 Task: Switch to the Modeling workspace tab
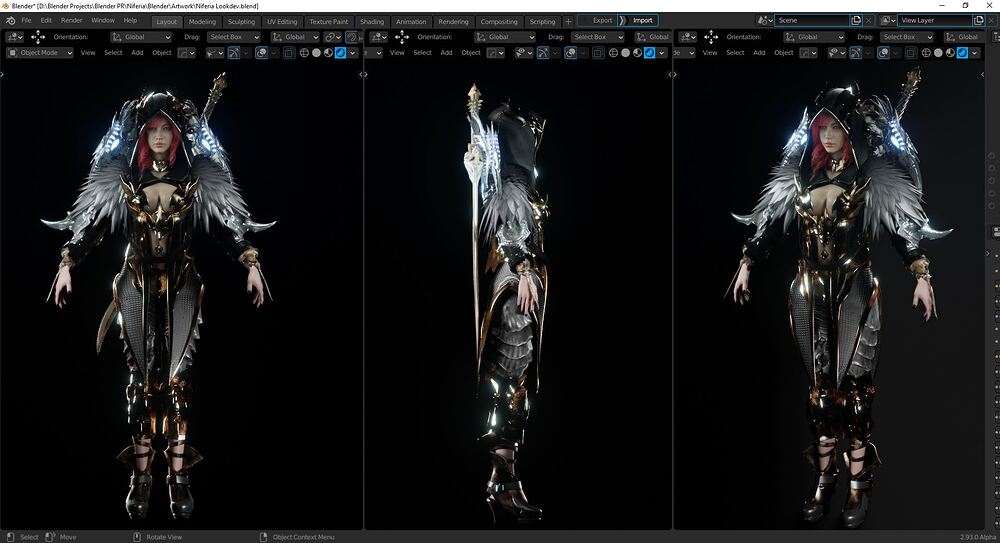pos(202,21)
